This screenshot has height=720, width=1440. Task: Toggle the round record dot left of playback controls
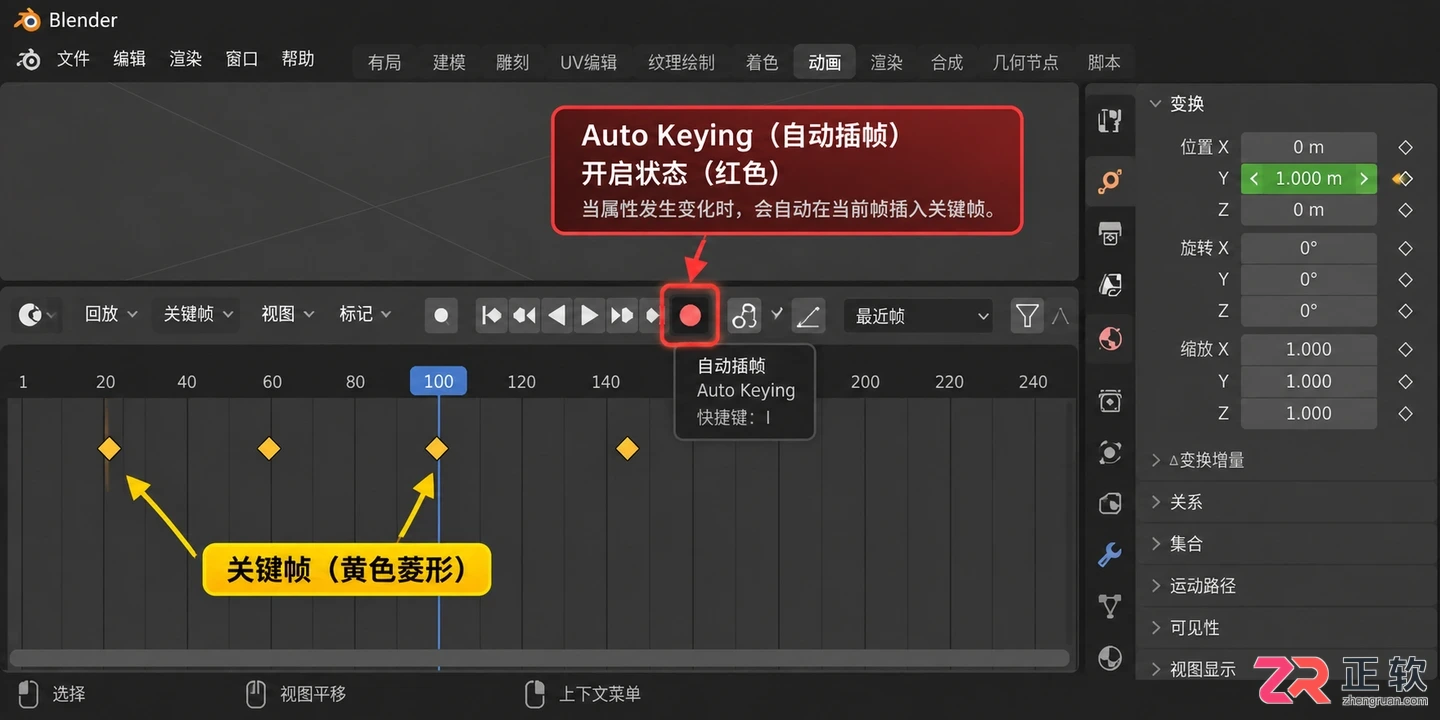pyautogui.click(x=441, y=316)
